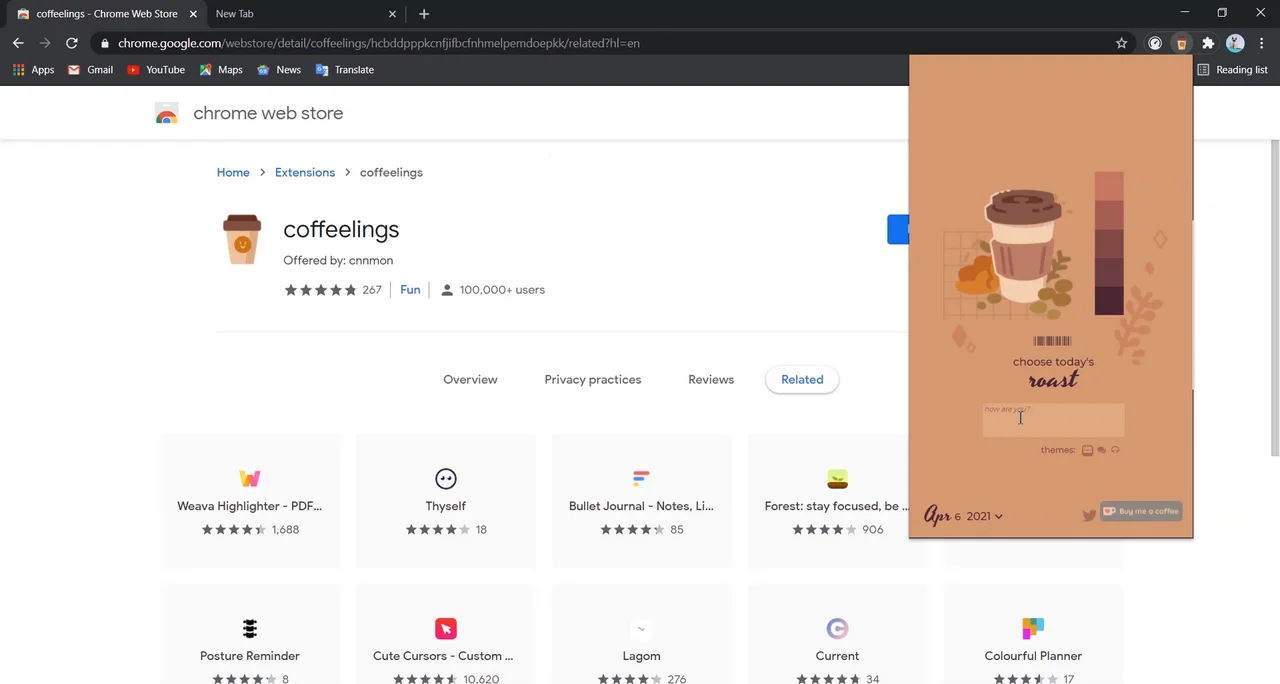Open the Cute Cursors related extension
The width and height of the screenshot is (1280, 684).
click(445, 642)
